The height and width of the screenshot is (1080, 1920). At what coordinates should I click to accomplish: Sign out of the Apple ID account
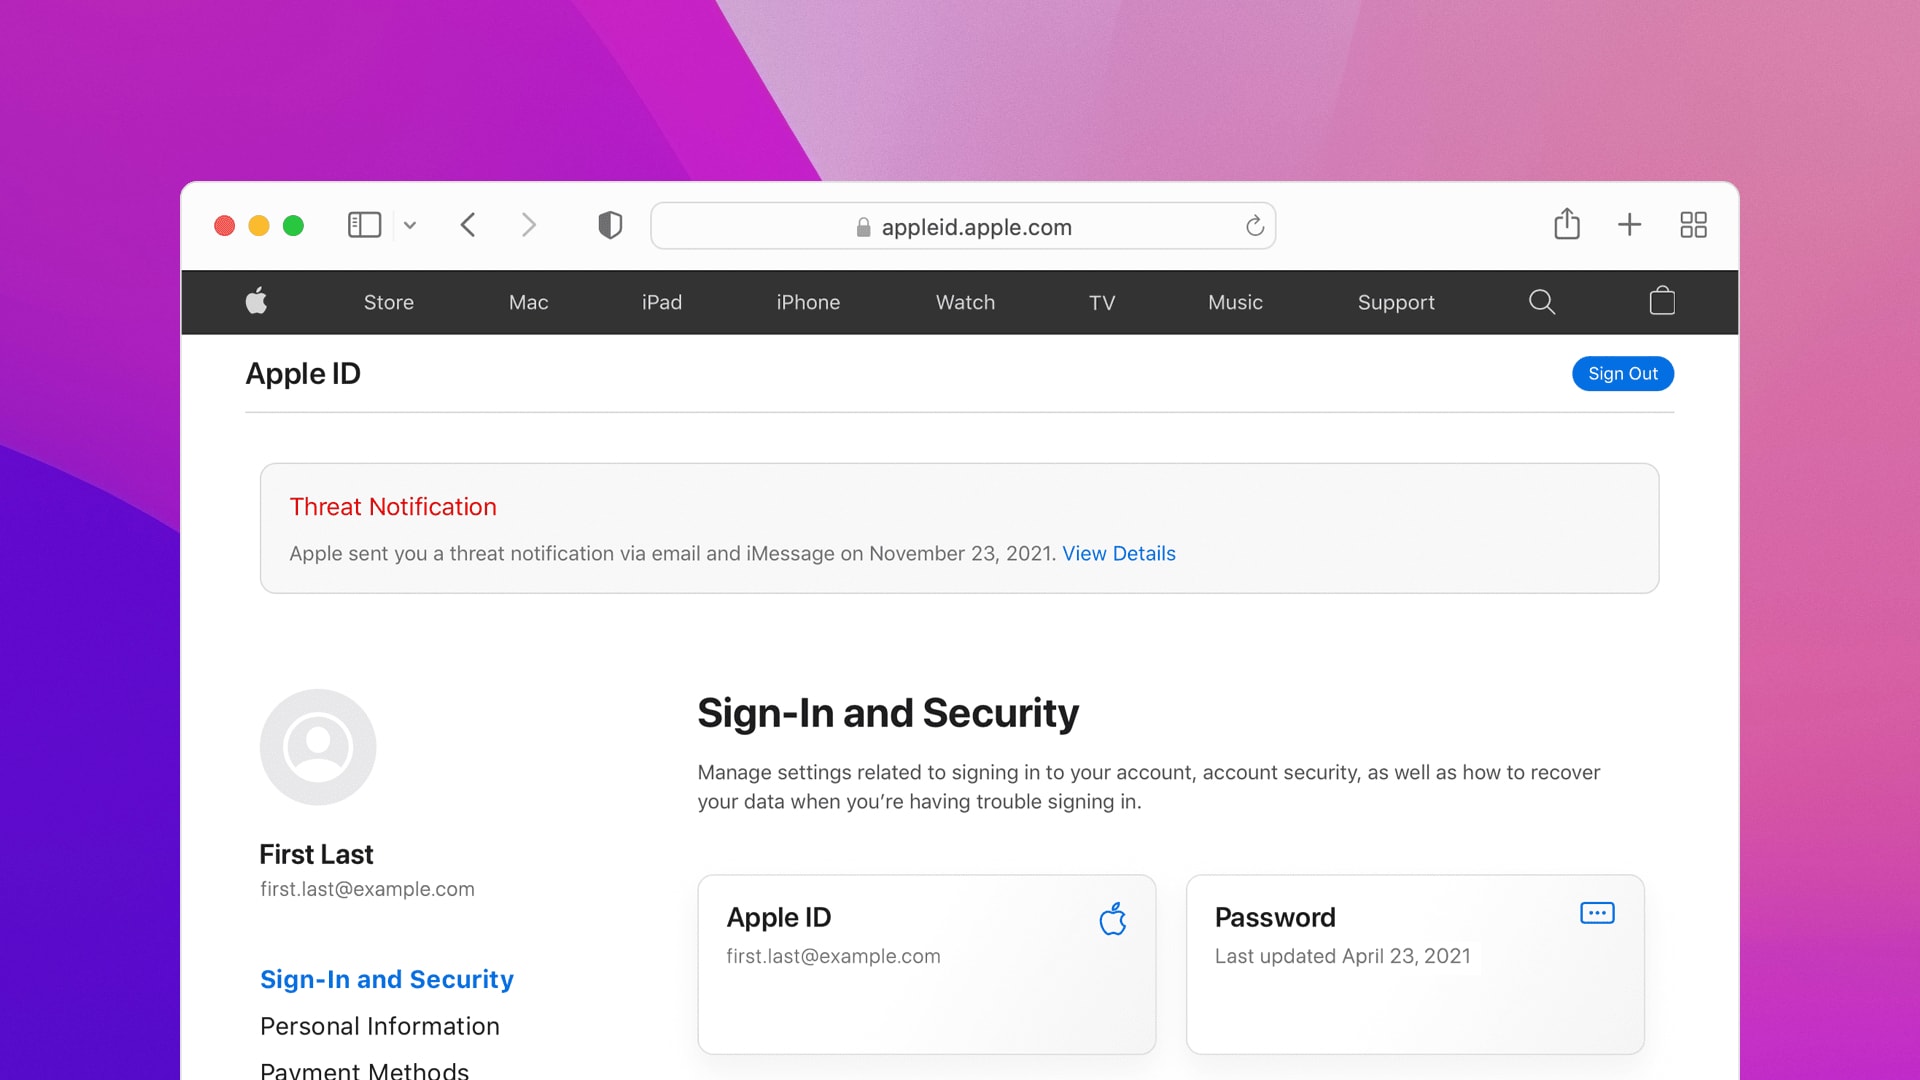1622,373
